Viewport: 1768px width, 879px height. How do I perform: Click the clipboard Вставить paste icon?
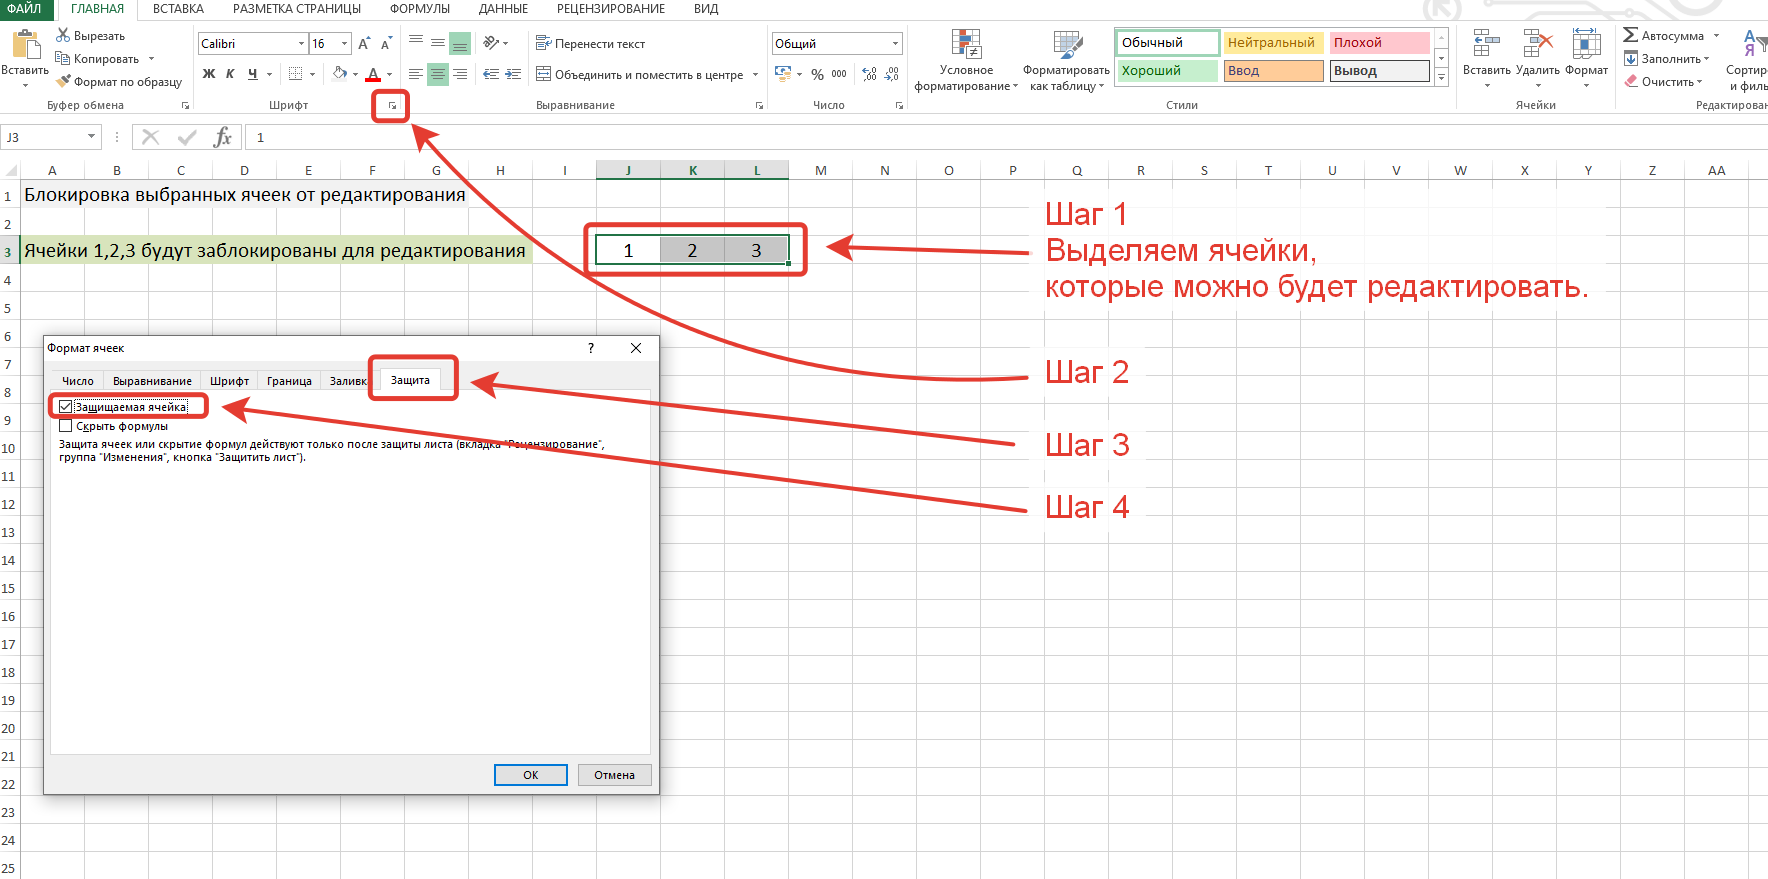pos(25,45)
